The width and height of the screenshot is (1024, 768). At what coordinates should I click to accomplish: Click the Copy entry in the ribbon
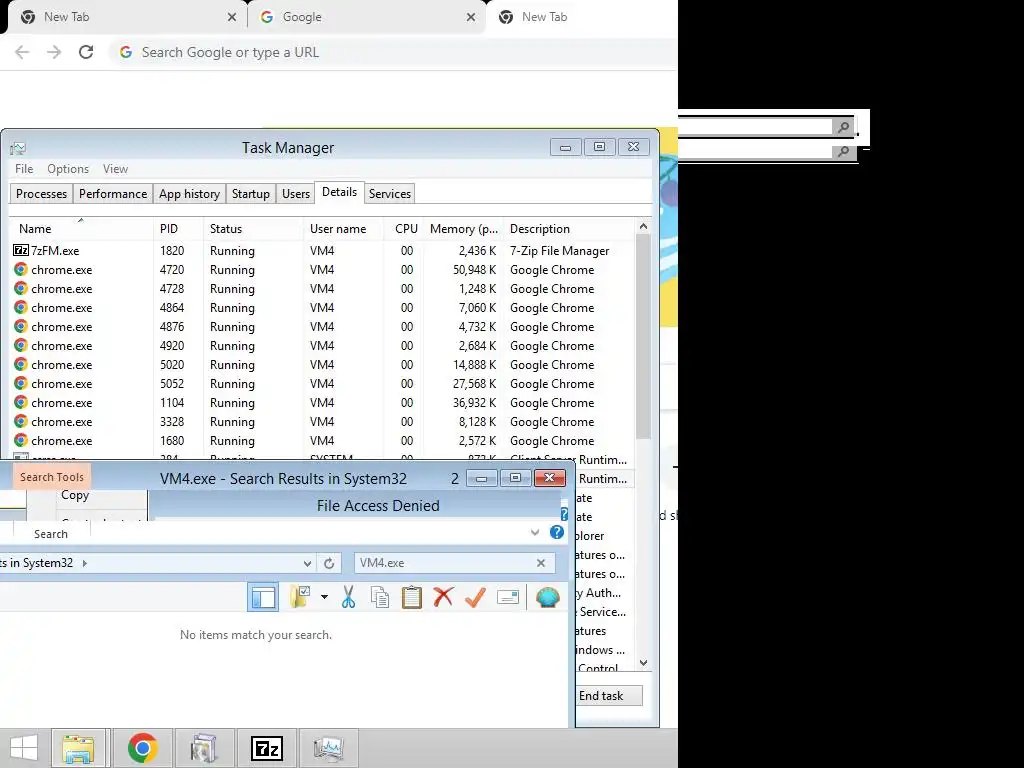(x=75, y=495)
